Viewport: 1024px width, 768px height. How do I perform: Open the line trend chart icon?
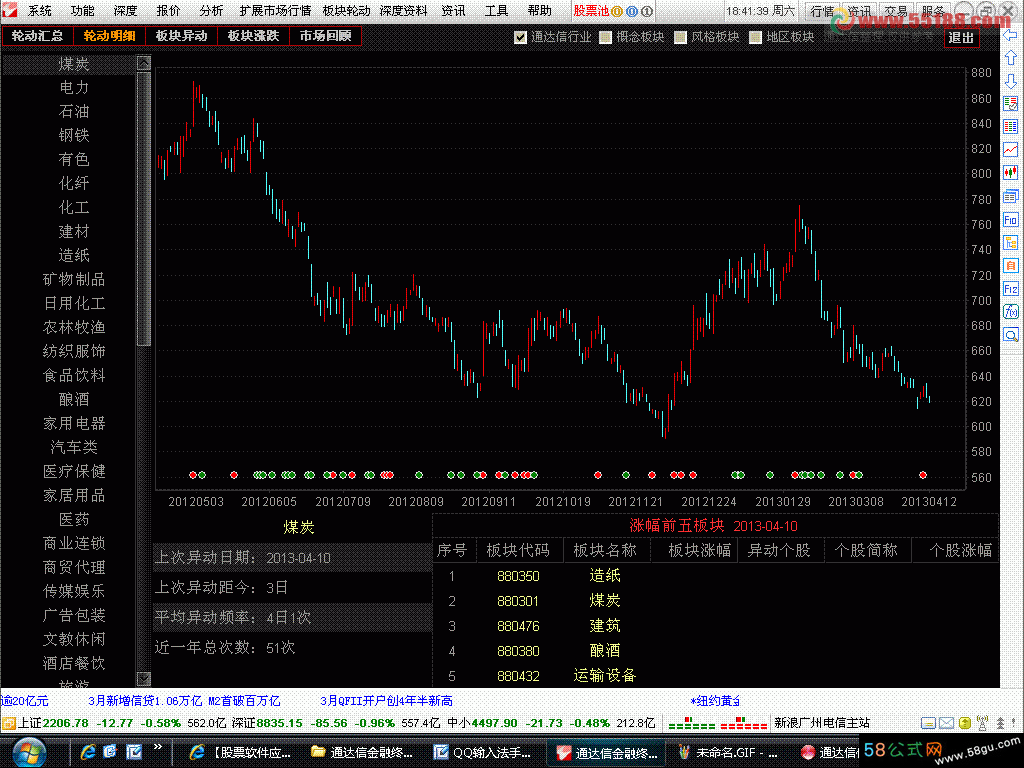pos(1011,150)
